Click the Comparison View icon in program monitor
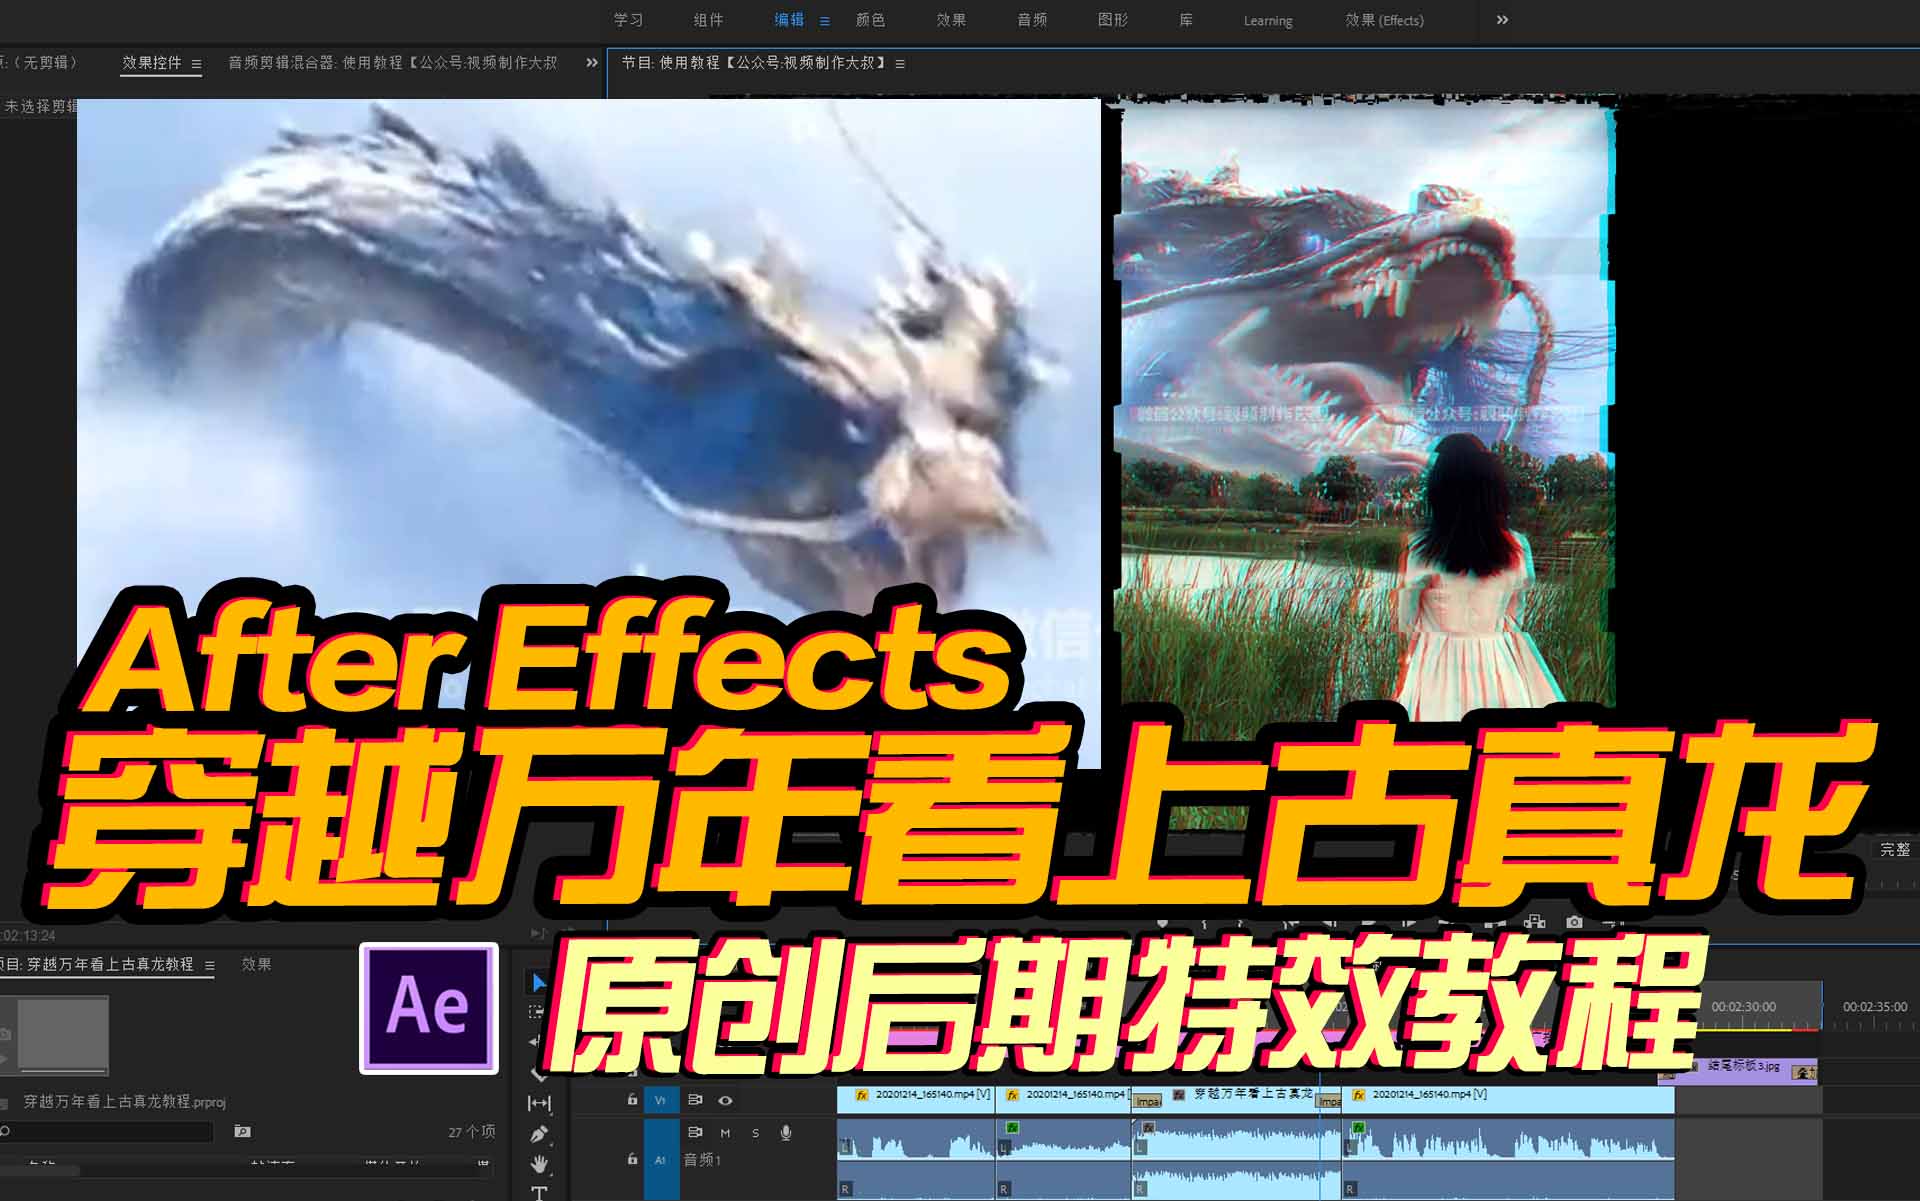 coord(1535,922)
